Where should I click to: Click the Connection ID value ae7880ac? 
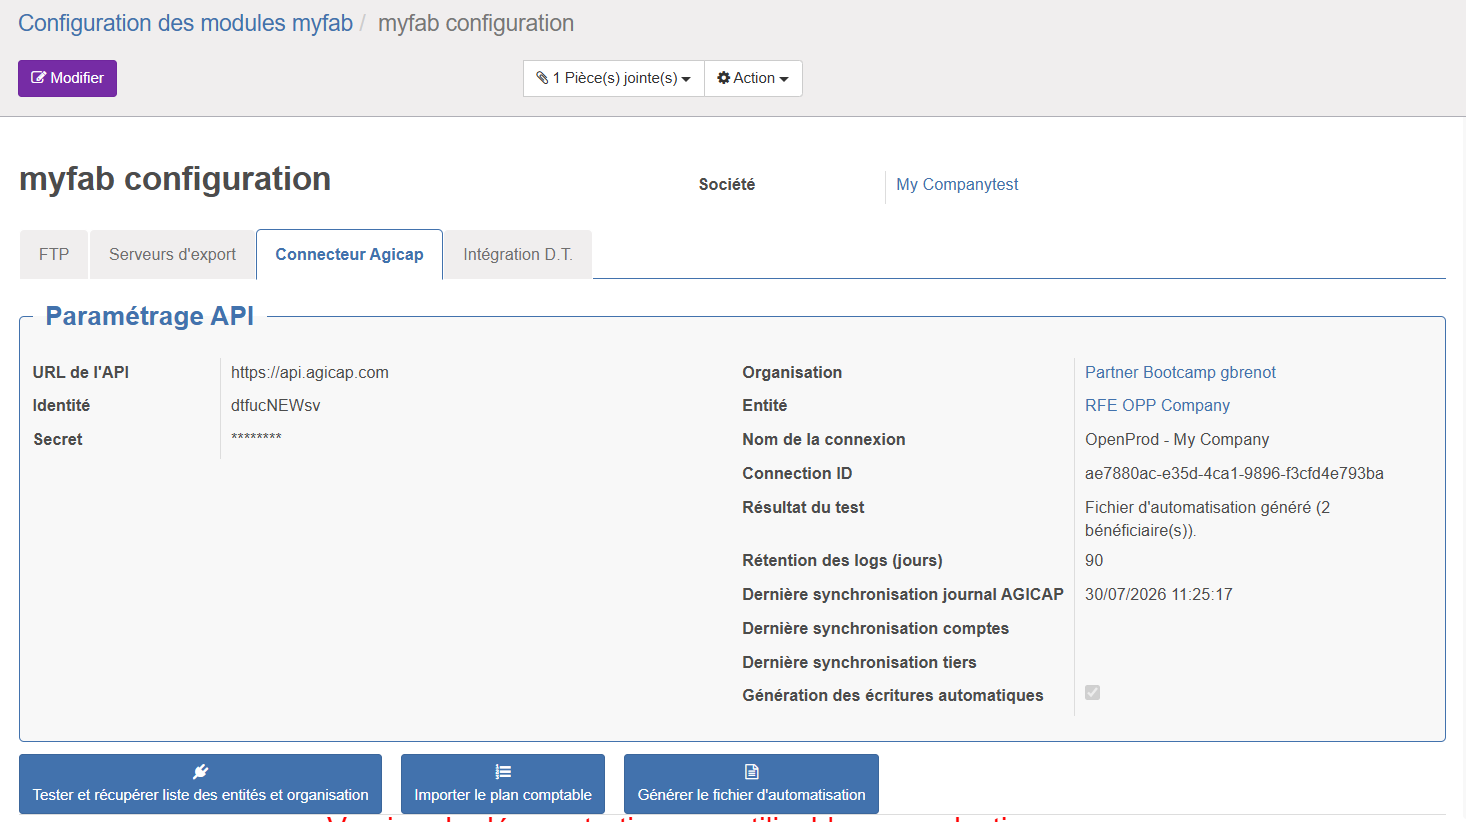pyautogui.click(x=1234, y=474)
